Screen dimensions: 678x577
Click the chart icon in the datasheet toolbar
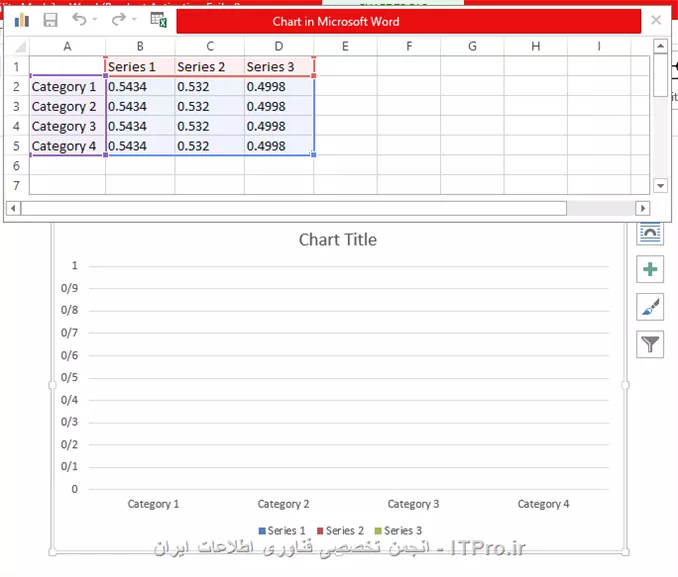21,20
